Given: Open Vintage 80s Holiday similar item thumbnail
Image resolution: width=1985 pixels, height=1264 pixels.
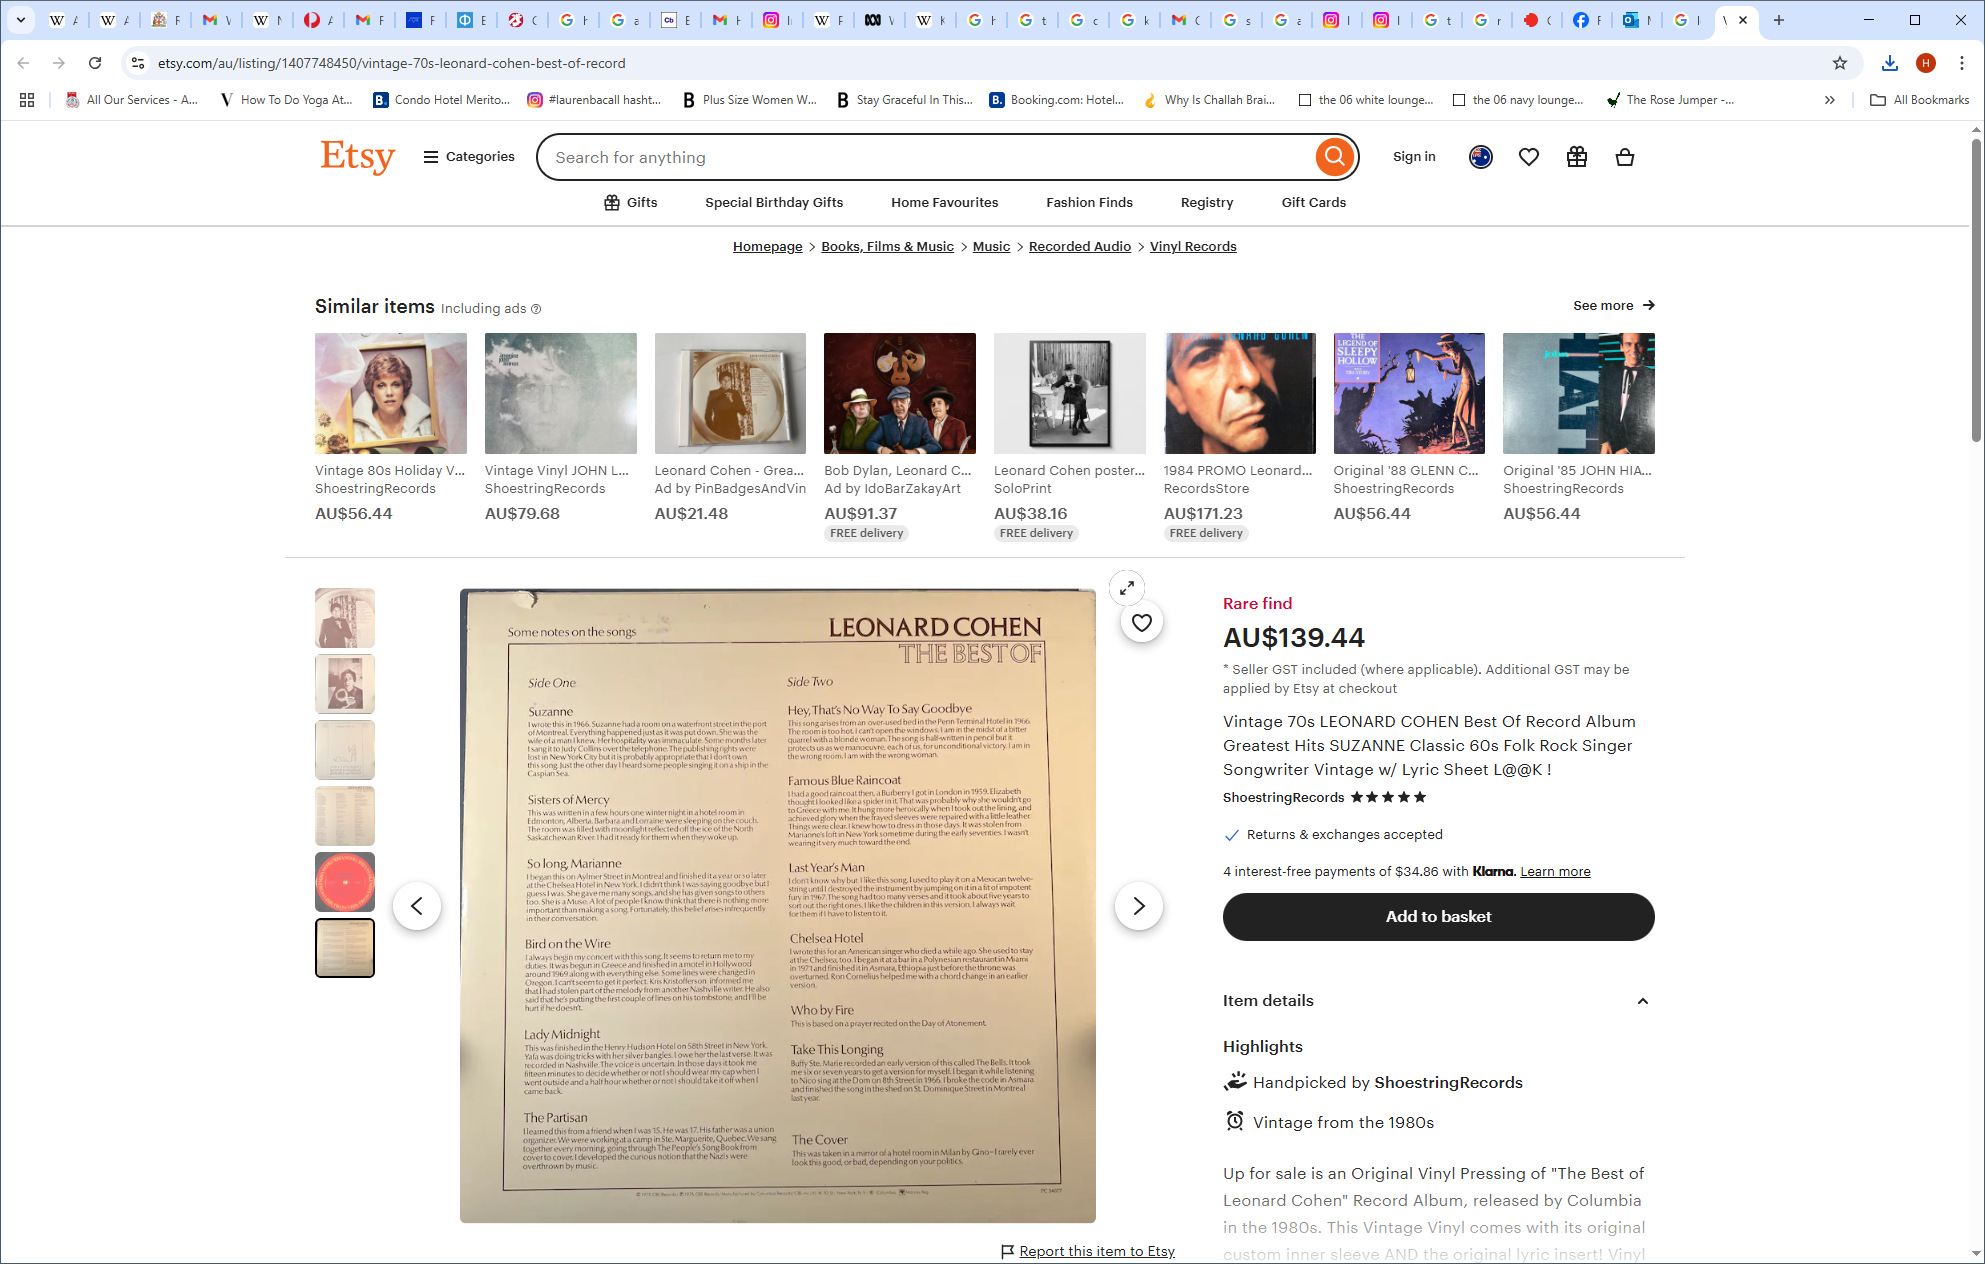Looking at the screenshot, I should pyautogui.click(x=390, y=393).
